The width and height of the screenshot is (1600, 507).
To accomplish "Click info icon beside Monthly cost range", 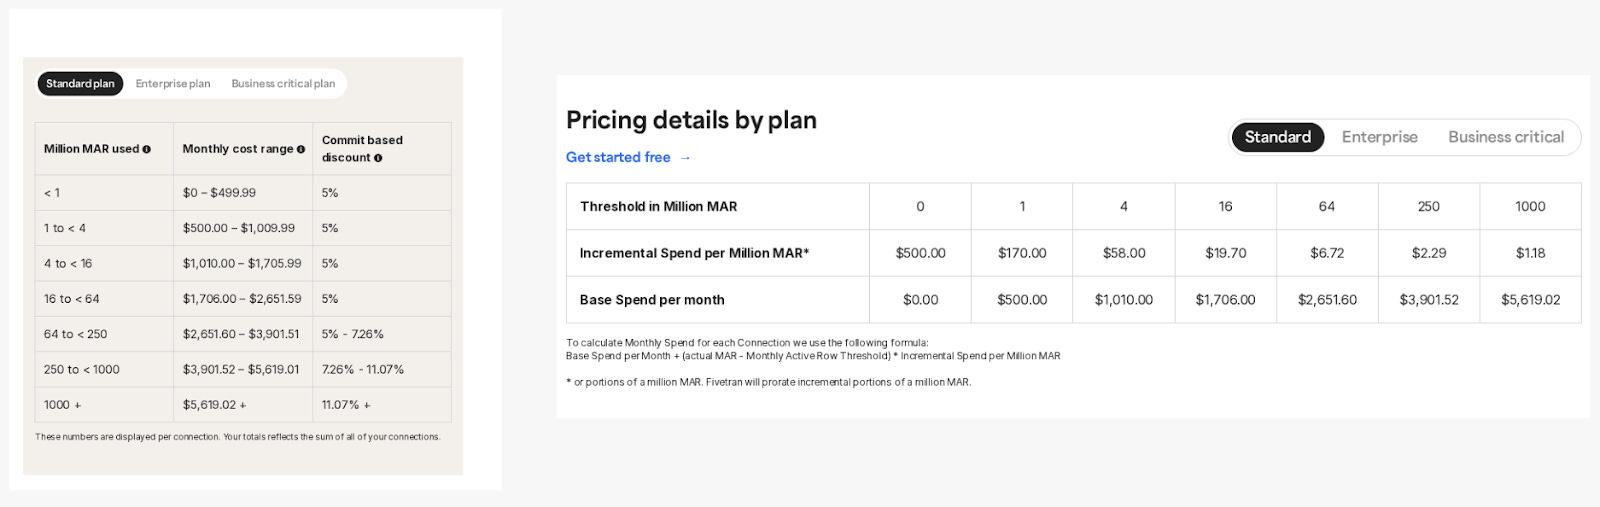I will [301, 149].
